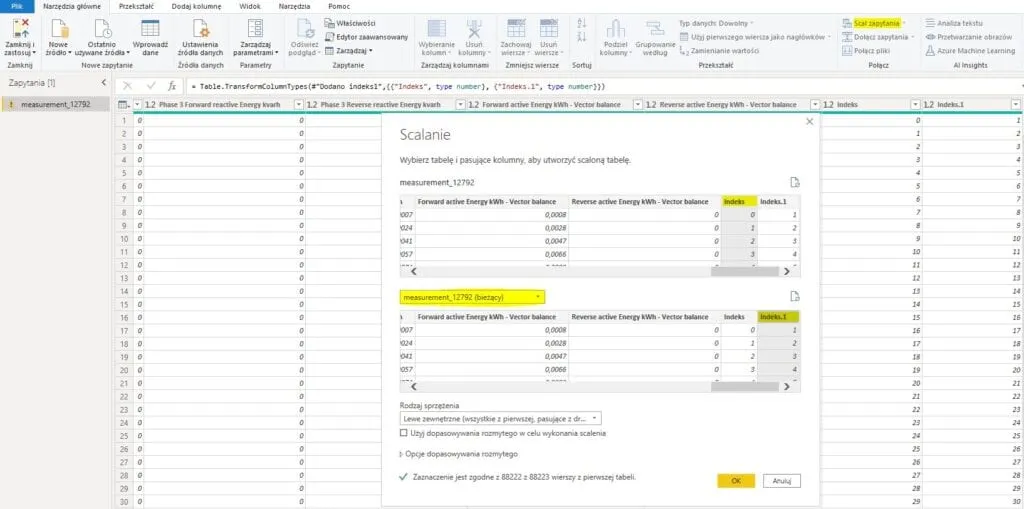This screenshot has width=1024, height=509.
Task: Click right arrow of the second table's scrollbar
Action: 786,386
